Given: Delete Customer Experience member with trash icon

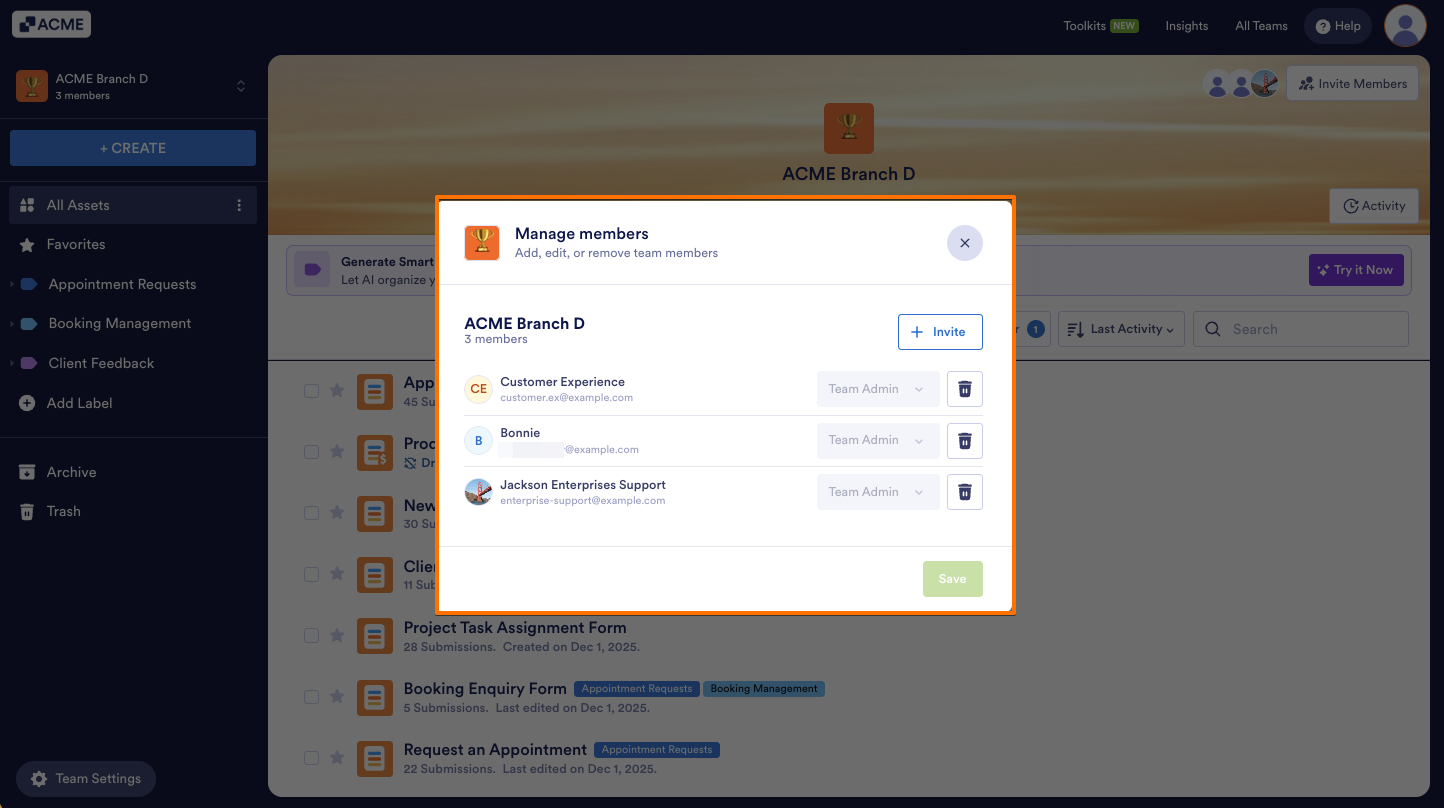Looking at the screenshot, I should [965, 389].
